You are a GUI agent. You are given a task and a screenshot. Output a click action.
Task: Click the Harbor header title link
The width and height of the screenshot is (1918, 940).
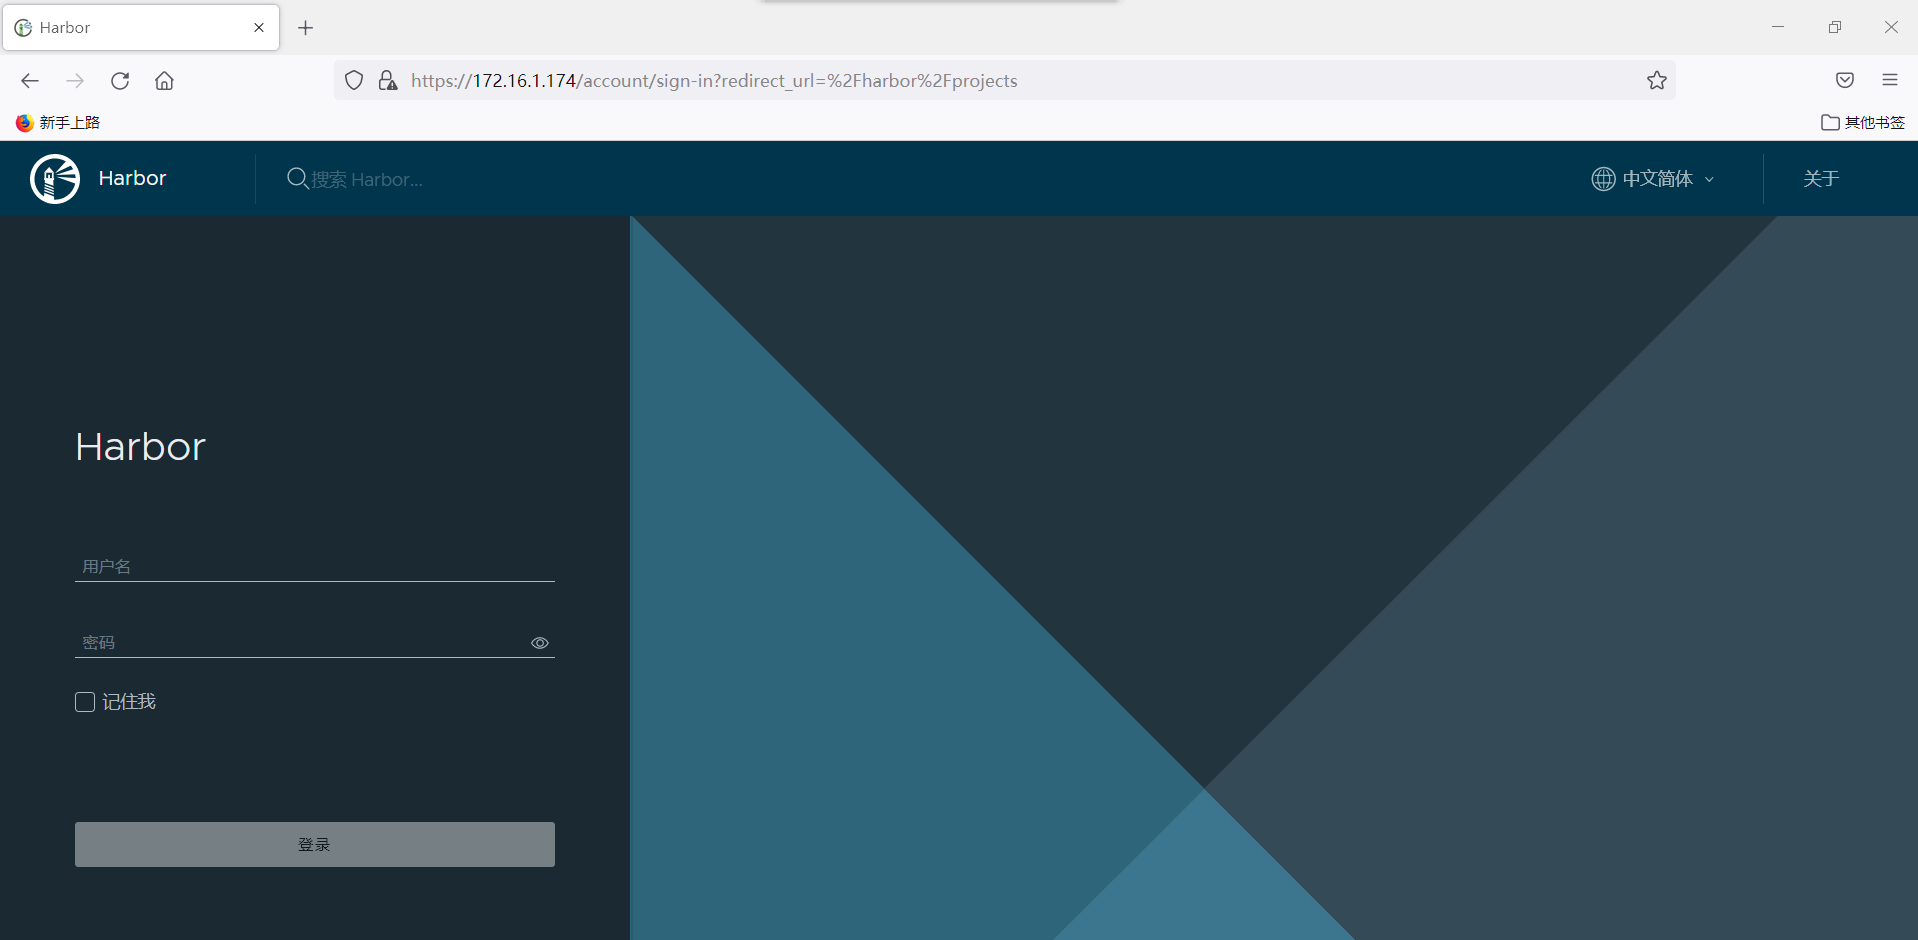132,178
